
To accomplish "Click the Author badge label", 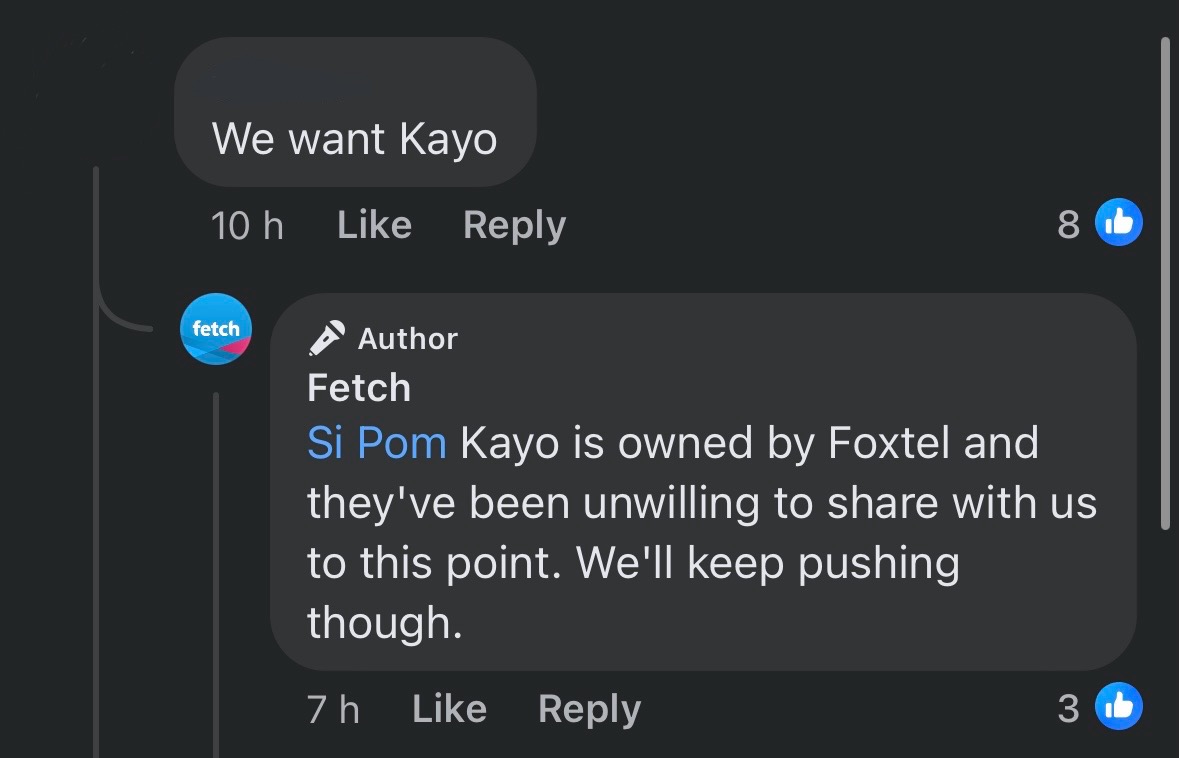I will [407, 339].
